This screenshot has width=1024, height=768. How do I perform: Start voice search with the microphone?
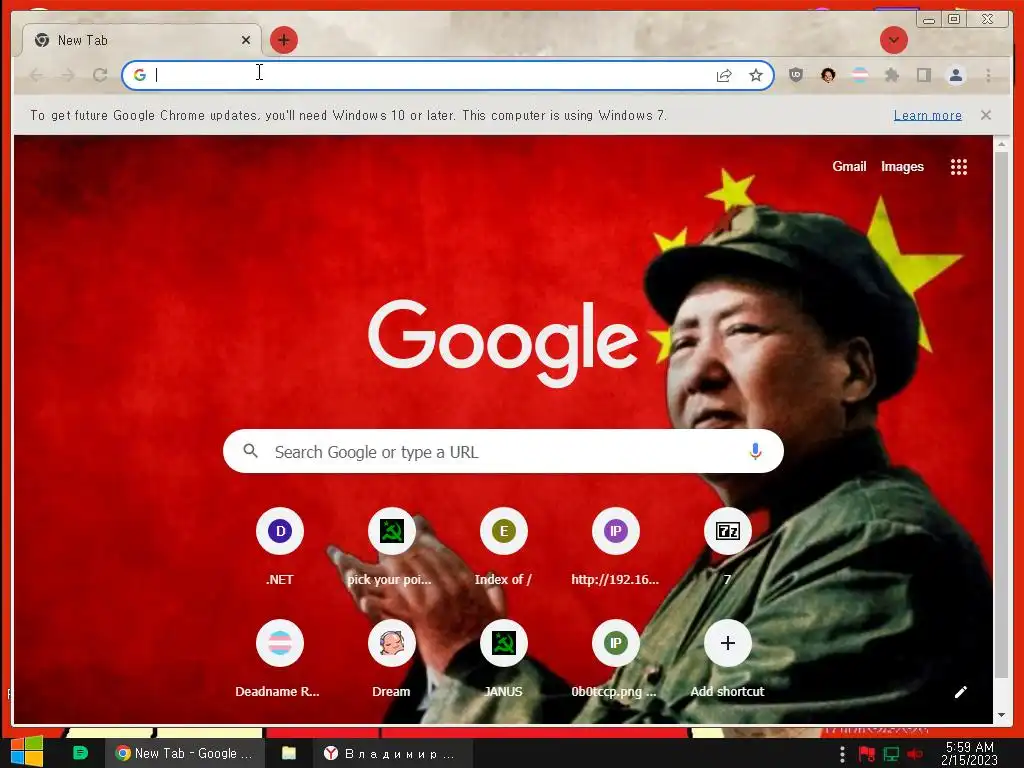pyautogui.click(x=755, y=451)
